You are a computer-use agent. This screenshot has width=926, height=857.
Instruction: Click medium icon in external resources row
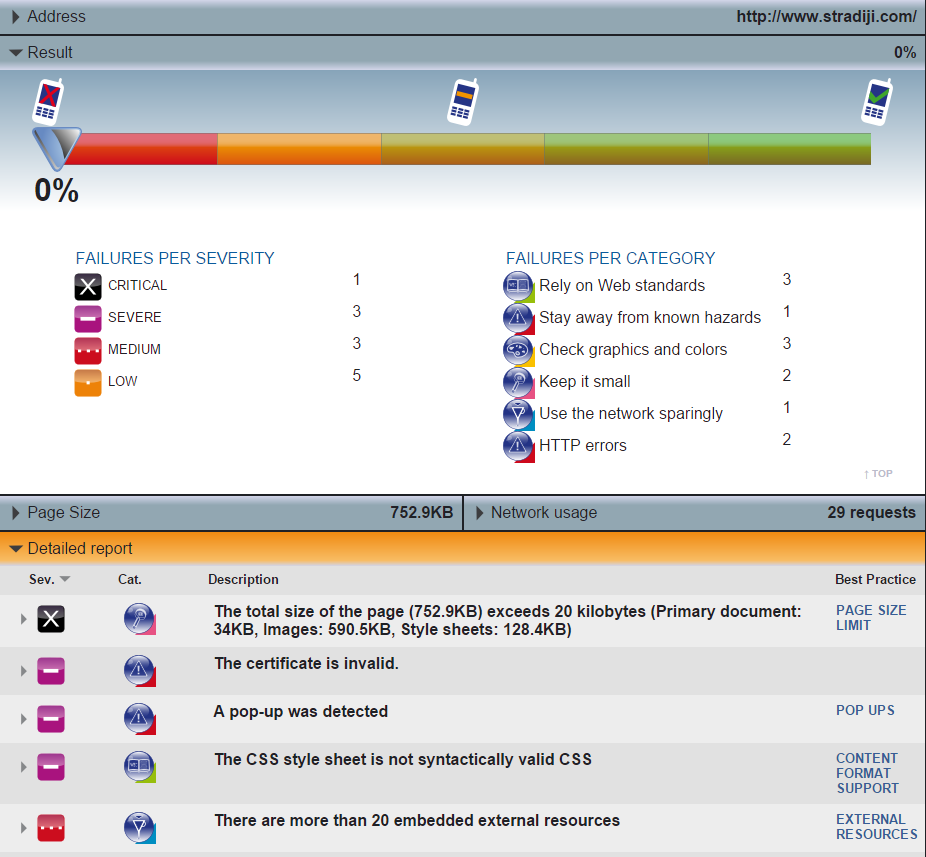pyautogui.click(x=51, y=828)
